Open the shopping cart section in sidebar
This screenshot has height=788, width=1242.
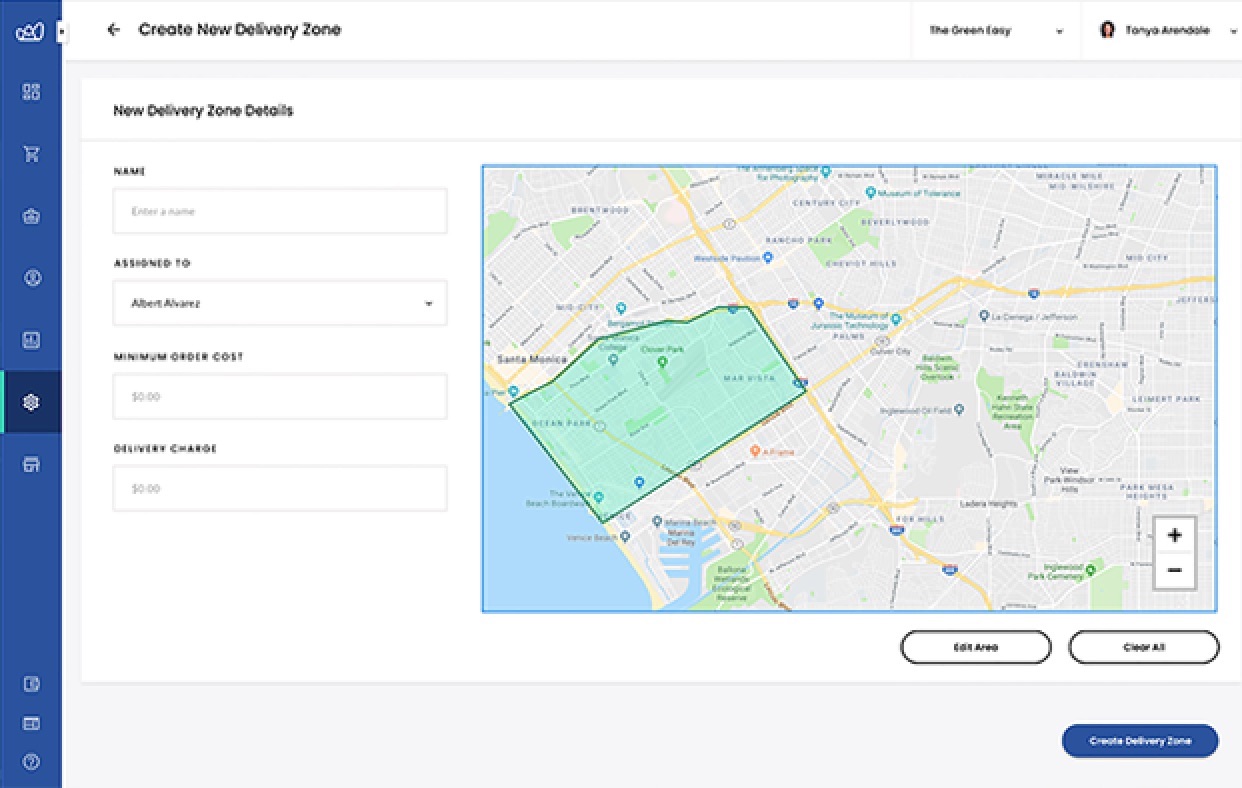coord(31,154)
